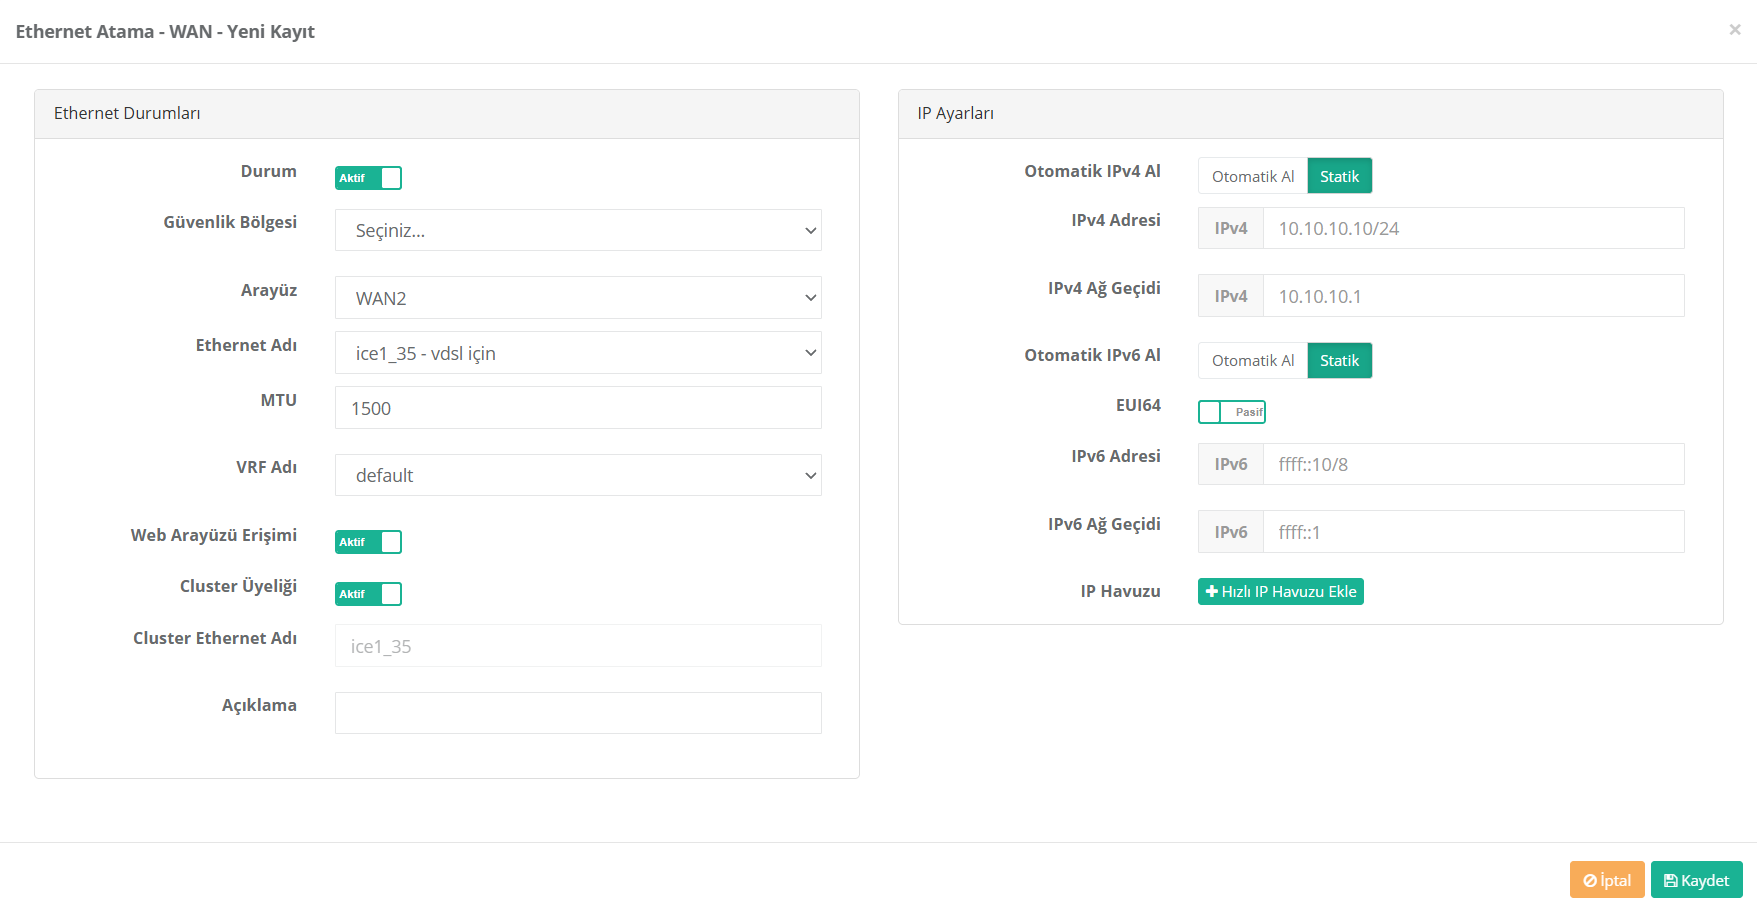This screenshot has height=913, width=1757.
Task: Expand the Arayüz WAN2 dropdown
Action: coord(578,298)
